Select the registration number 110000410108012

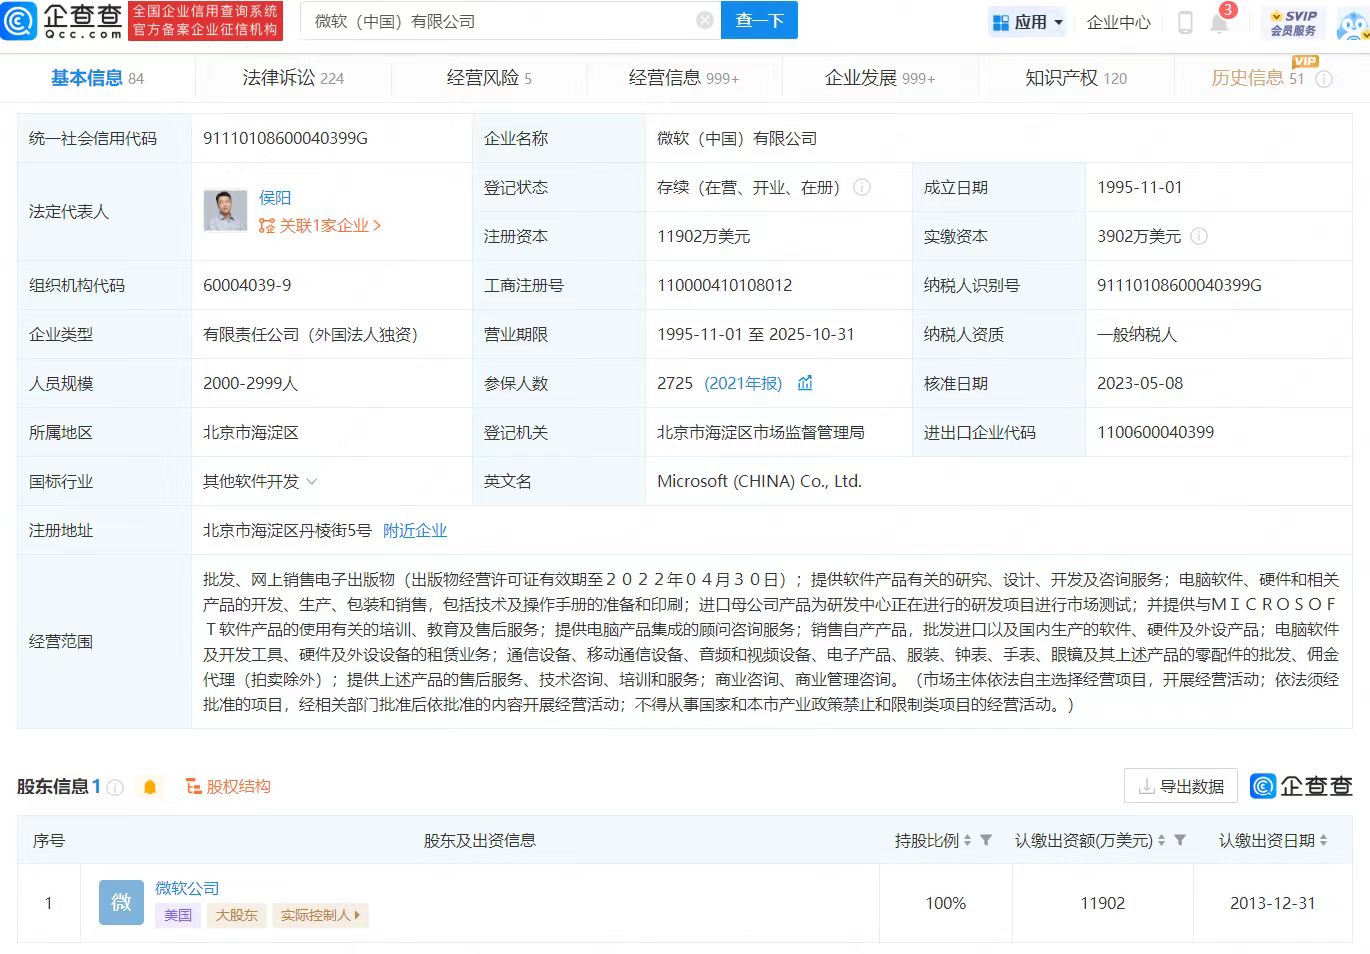(724, 285)
